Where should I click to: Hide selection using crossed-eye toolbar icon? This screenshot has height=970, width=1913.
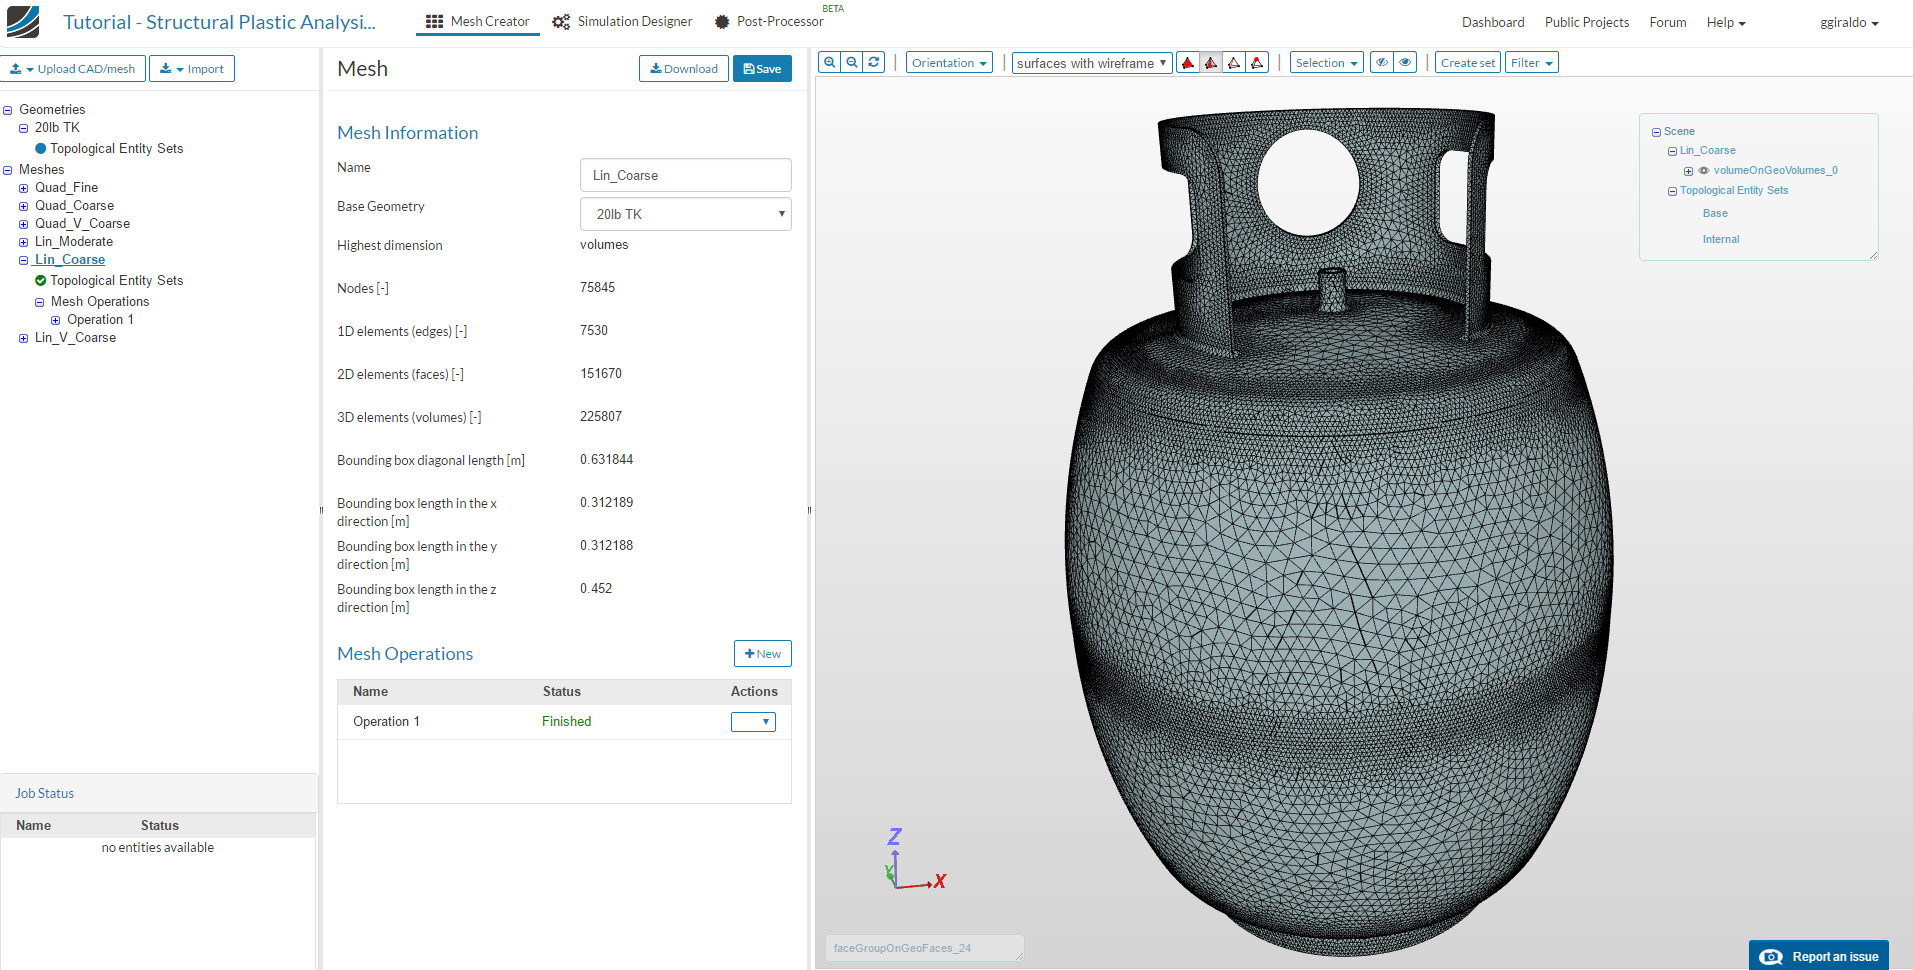(x=1382, y=63)
